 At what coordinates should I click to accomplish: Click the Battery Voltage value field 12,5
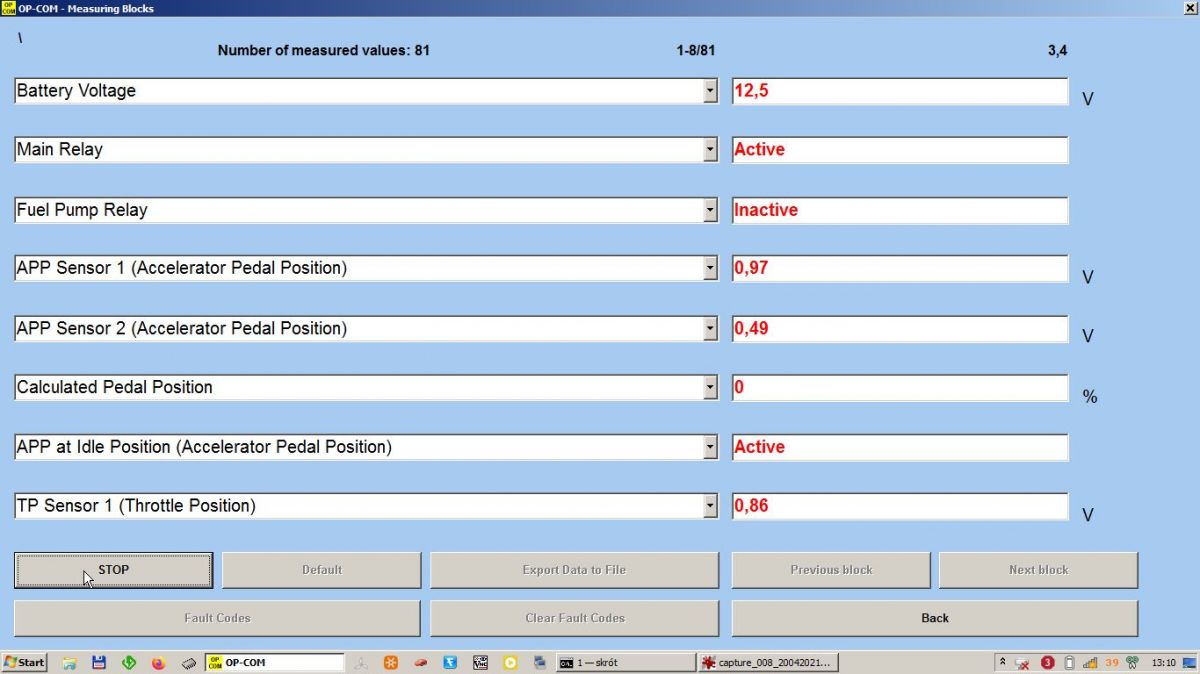[x=900, y=91]
